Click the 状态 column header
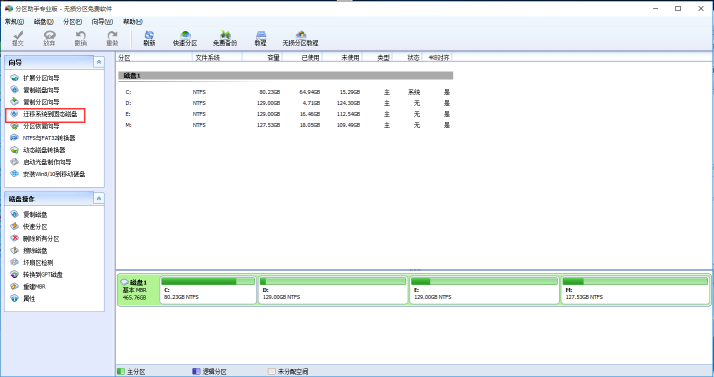Viewport: 714px width, 377px height. [408, 57]
